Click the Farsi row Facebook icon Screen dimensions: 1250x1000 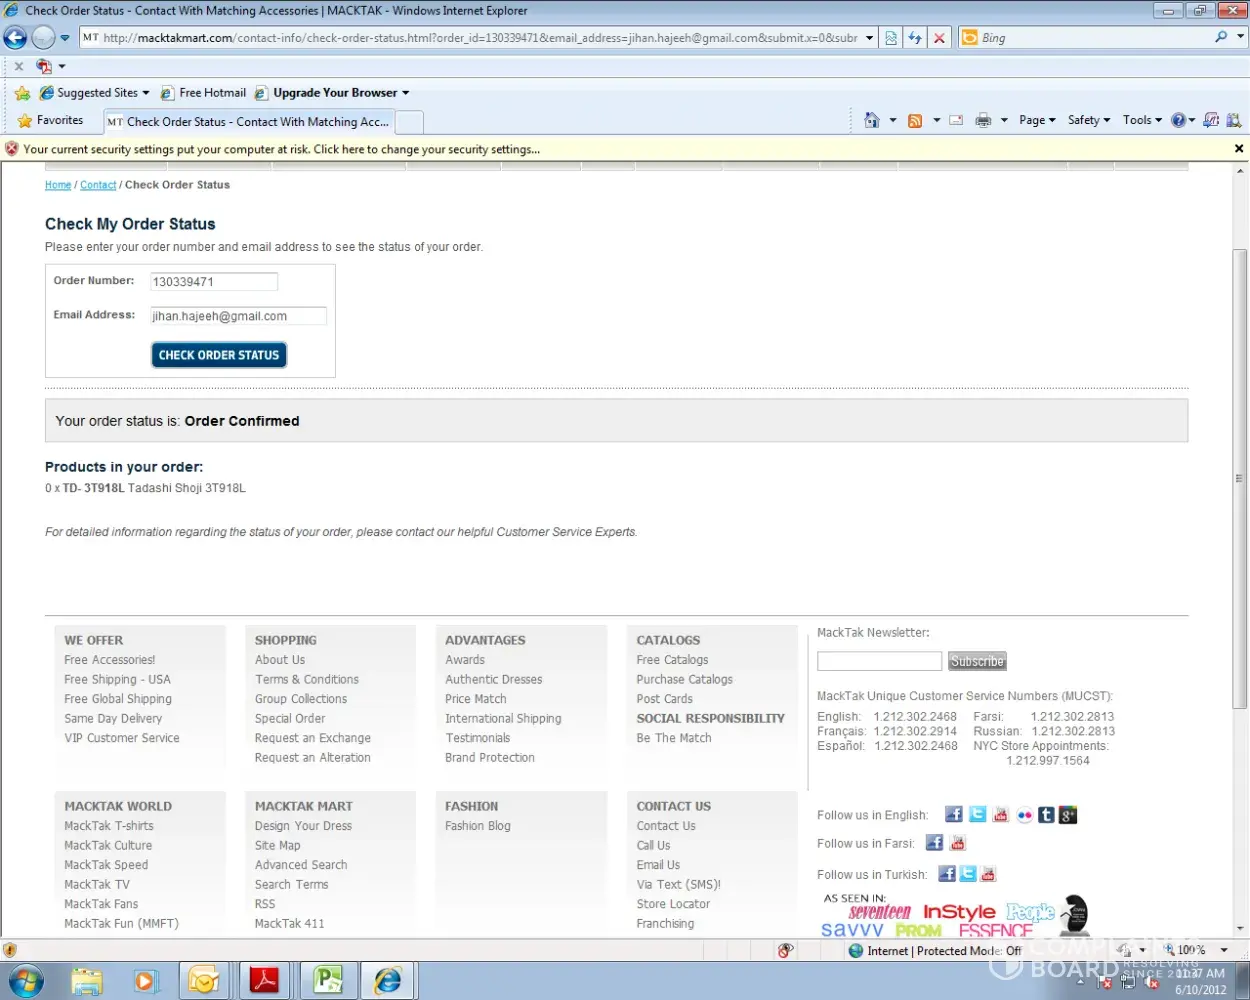tap(934, 843)
